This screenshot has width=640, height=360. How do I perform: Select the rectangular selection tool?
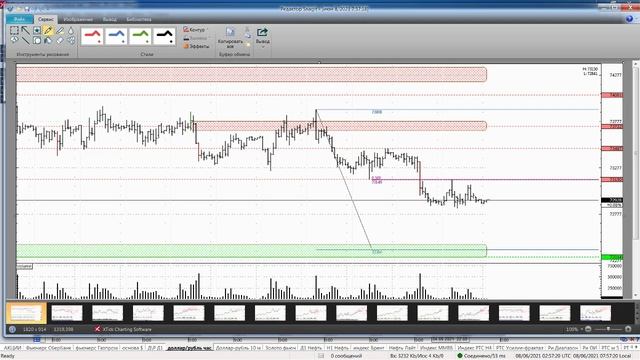[14, 30]
